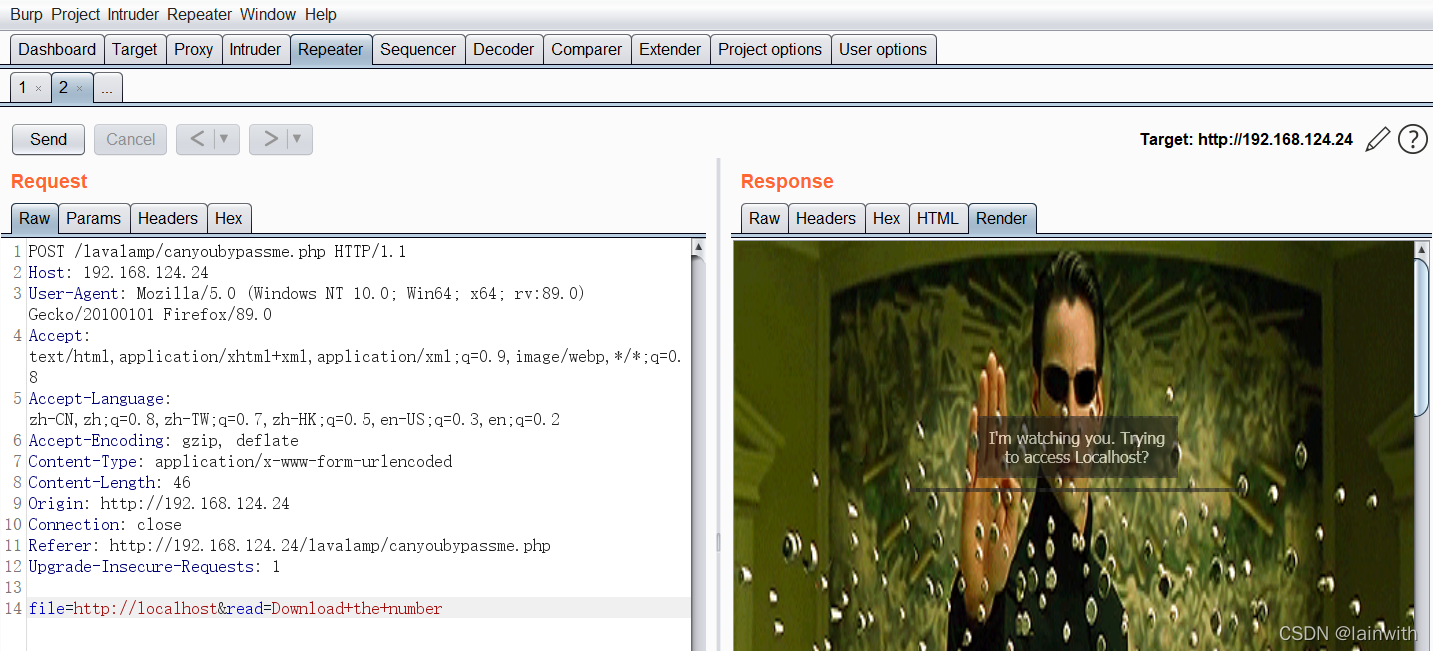1433x651 pixels.
Task: Click the Referer header line
Action: click(289, 546)
